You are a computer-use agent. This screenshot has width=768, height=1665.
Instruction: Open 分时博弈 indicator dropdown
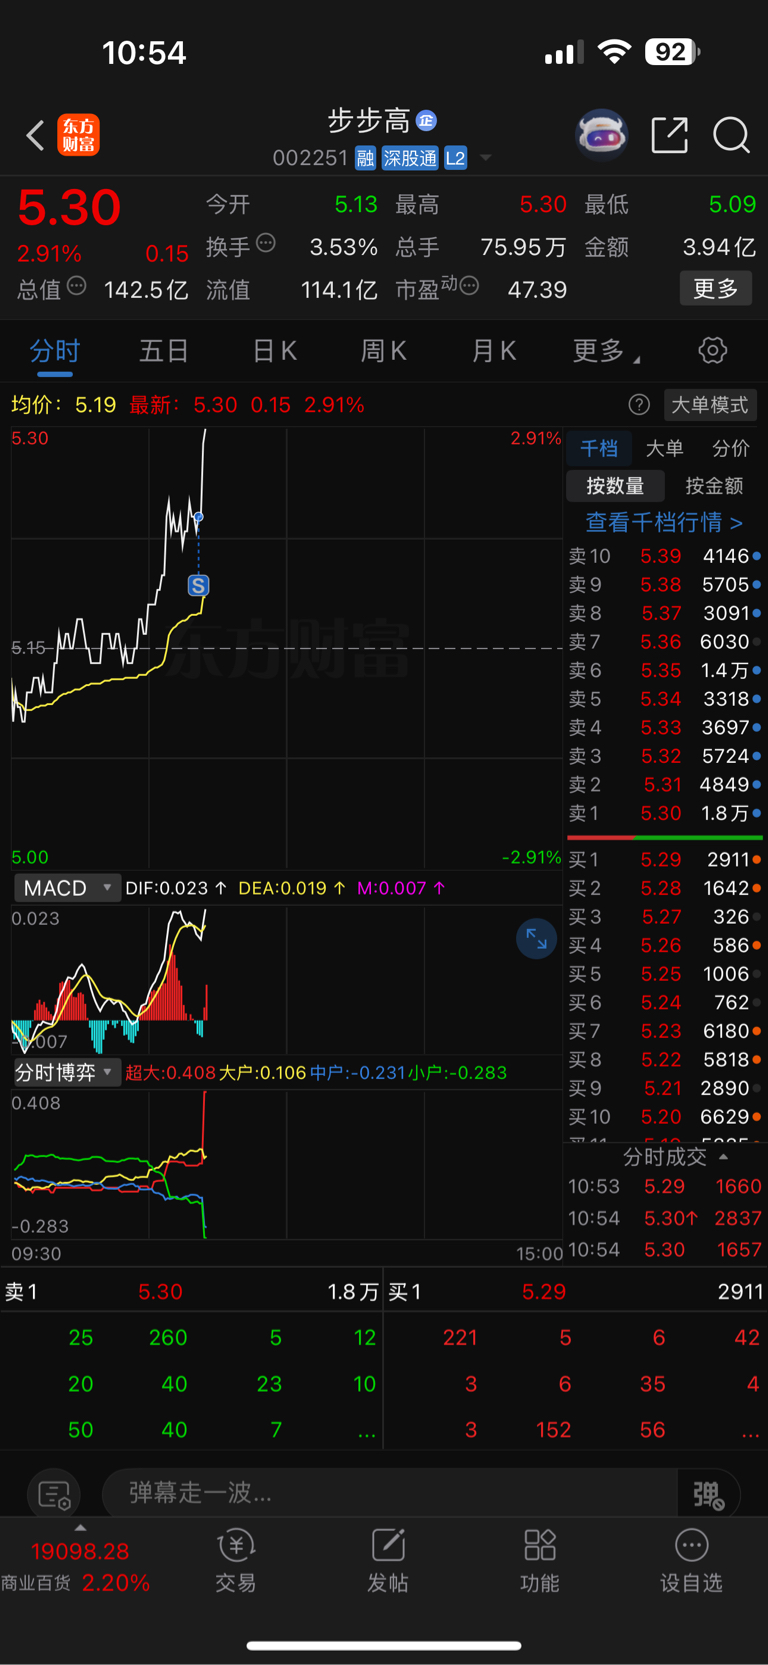click(x=66, y=1073)
